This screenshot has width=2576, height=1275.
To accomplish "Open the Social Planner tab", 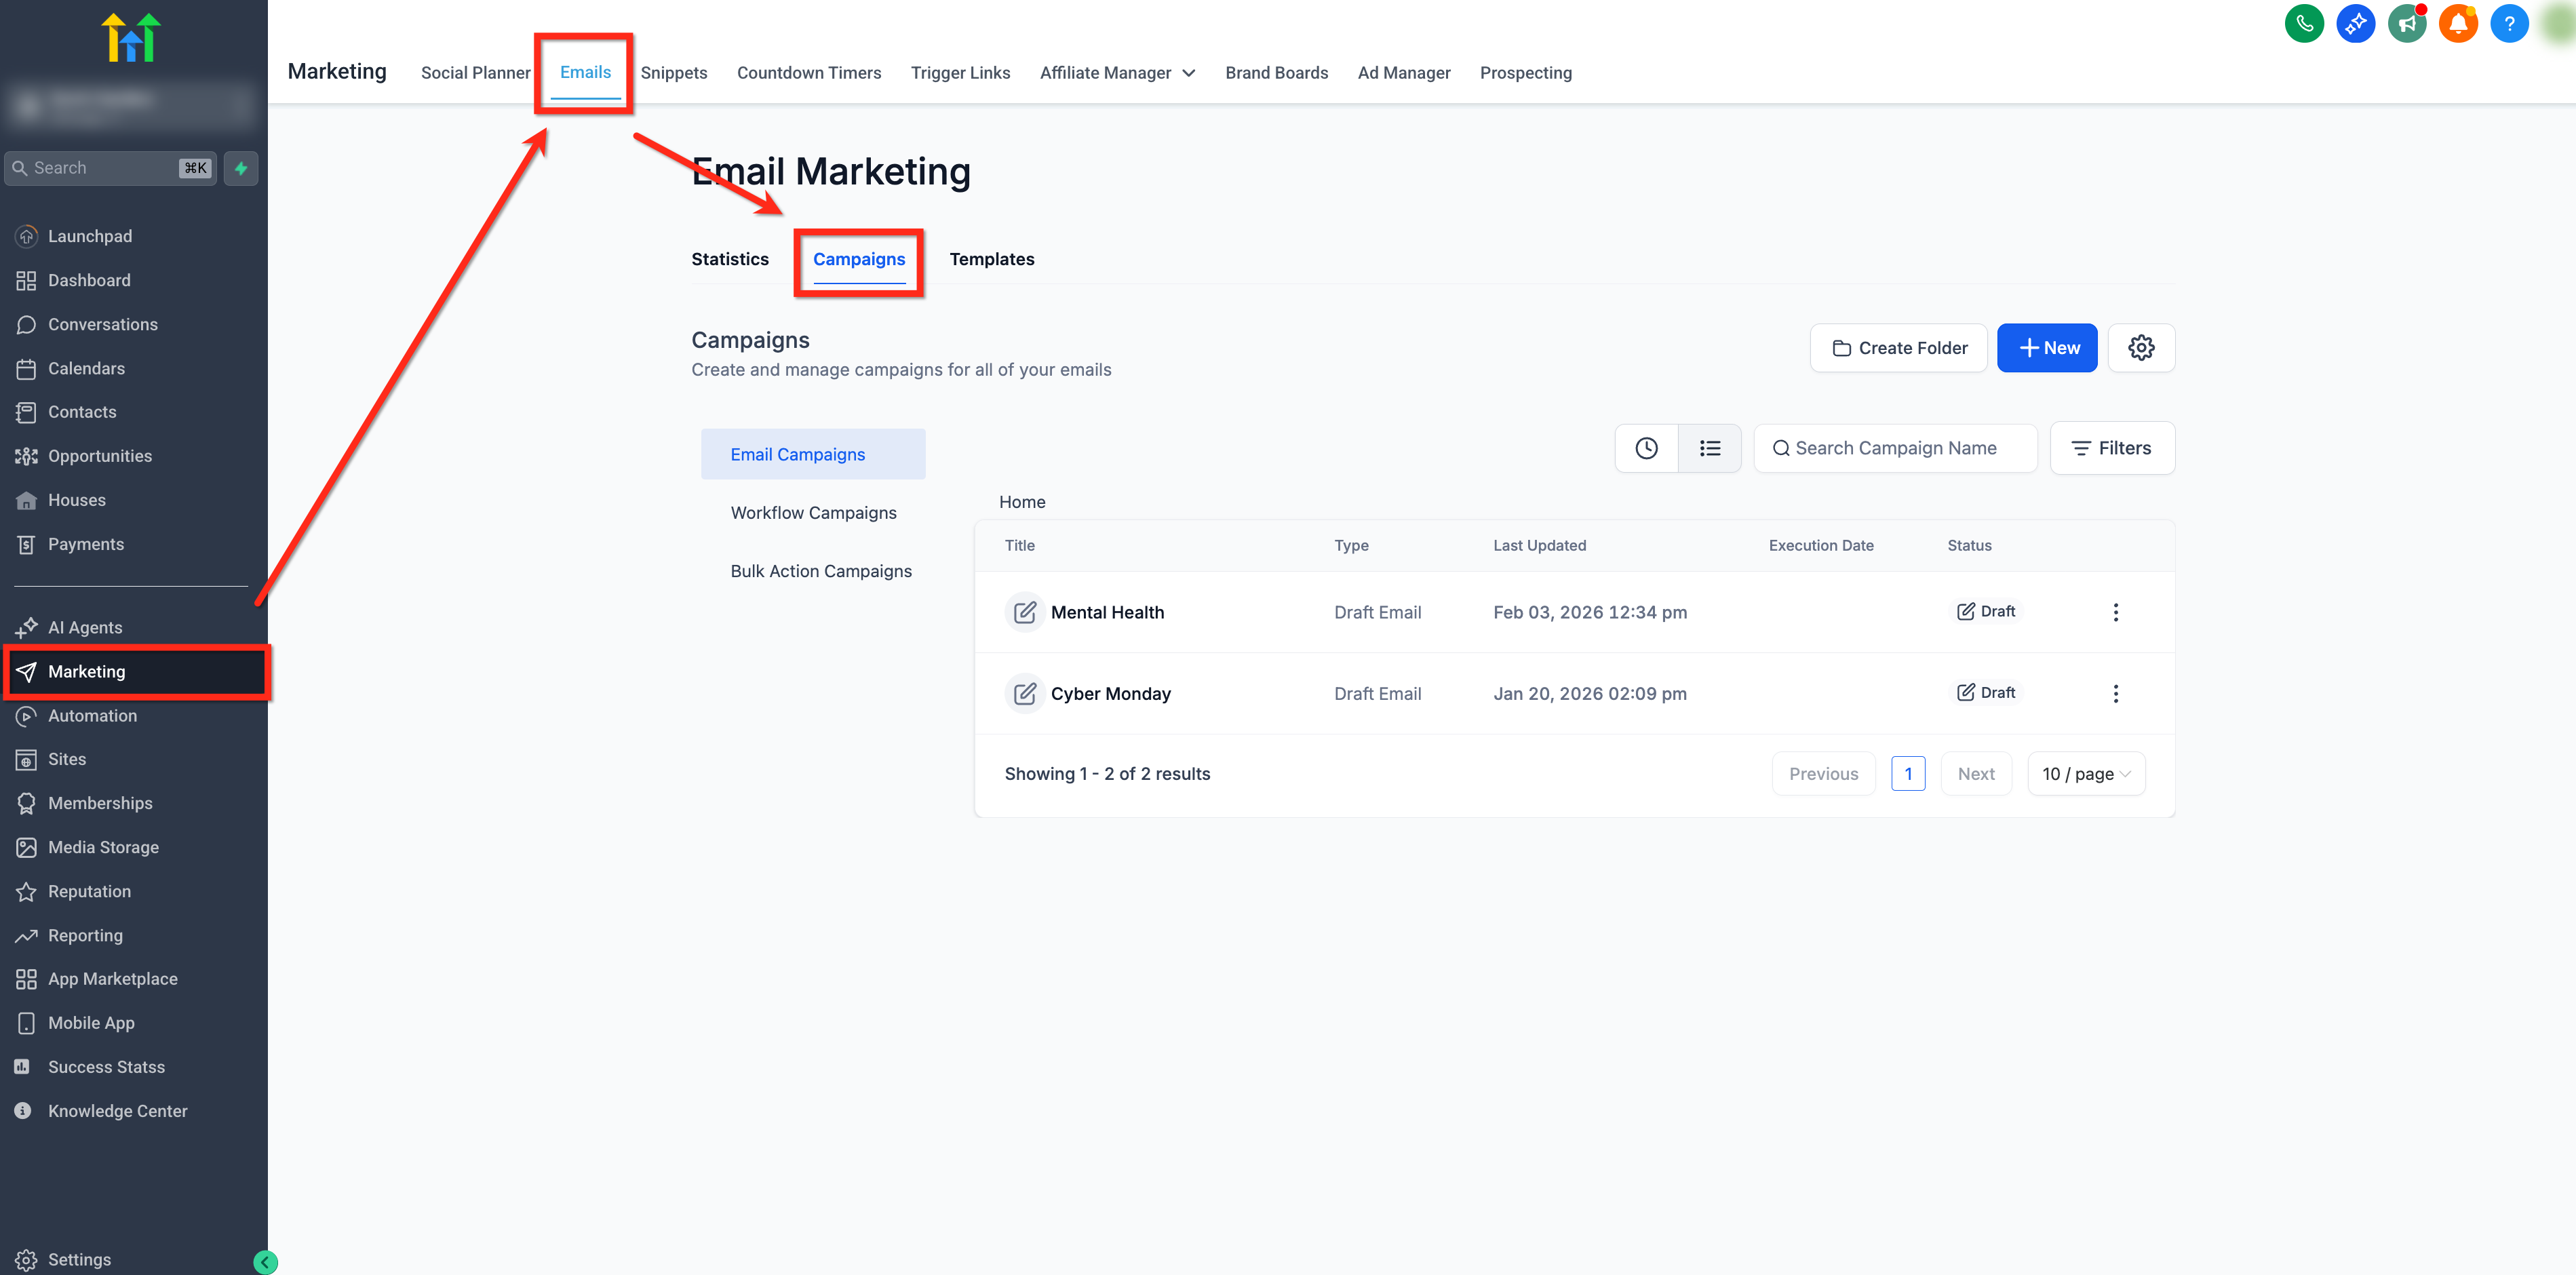I will point(475,73).
